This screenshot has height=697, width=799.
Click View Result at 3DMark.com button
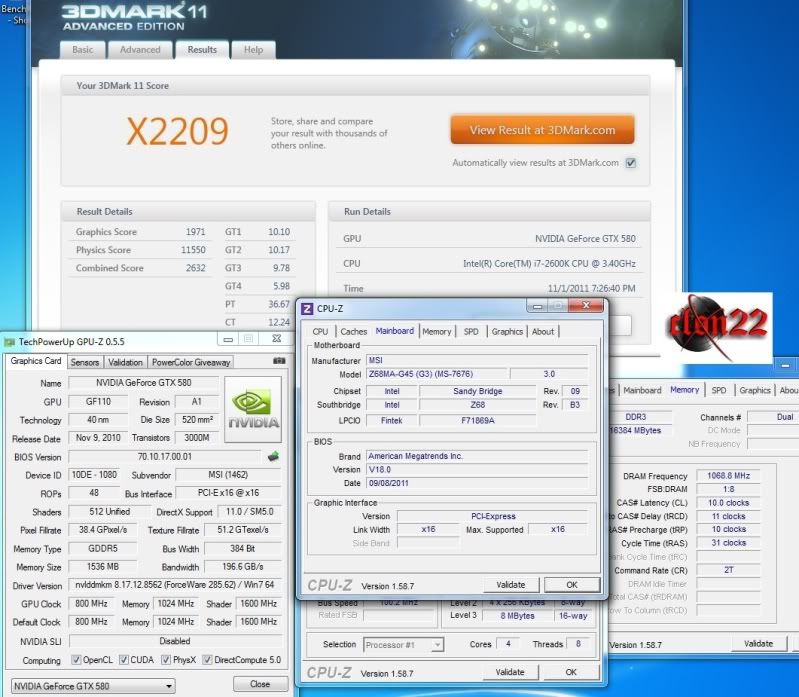click(x=542, y=130)
